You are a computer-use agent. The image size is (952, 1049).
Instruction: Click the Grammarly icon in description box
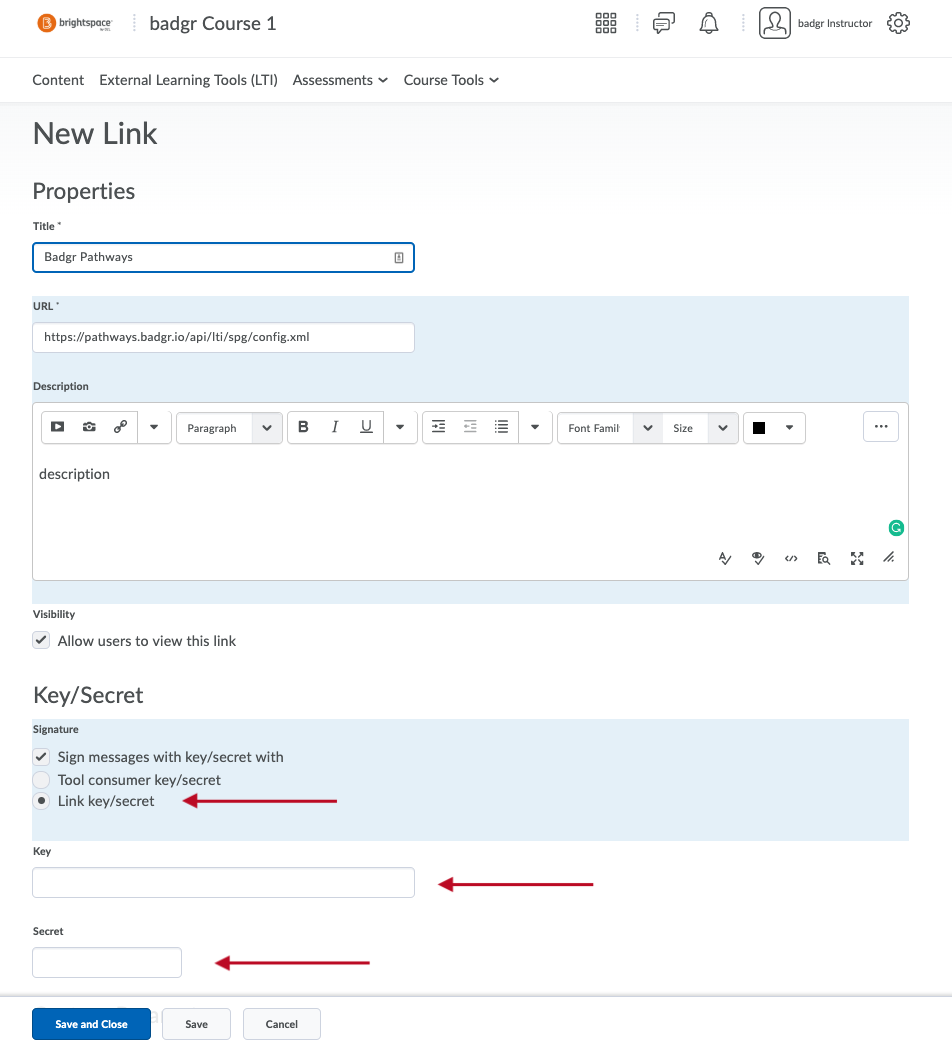pyautogui.click(x=896, y=528)
